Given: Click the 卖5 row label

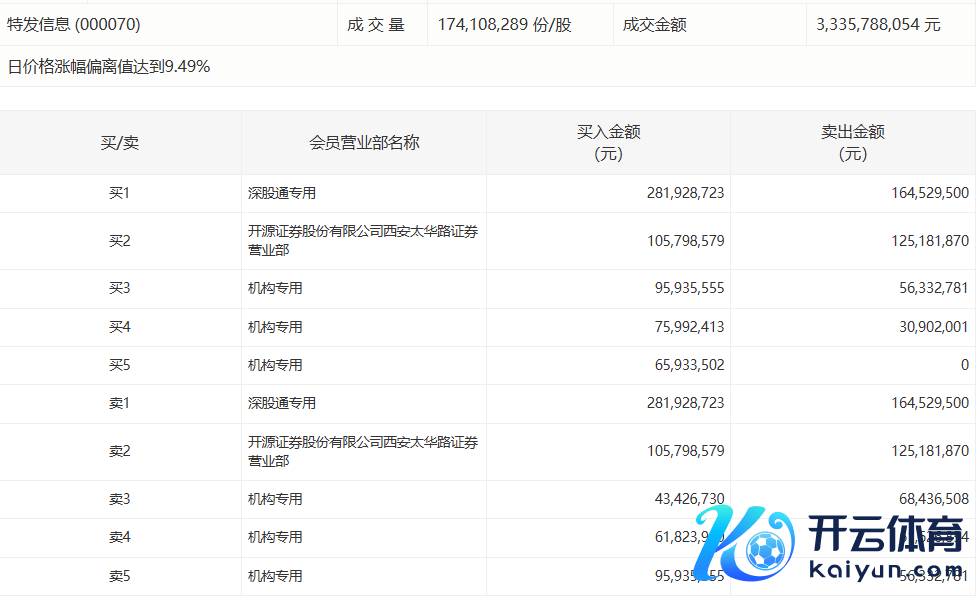Looking at the screenshot, I should pos(120,576).
